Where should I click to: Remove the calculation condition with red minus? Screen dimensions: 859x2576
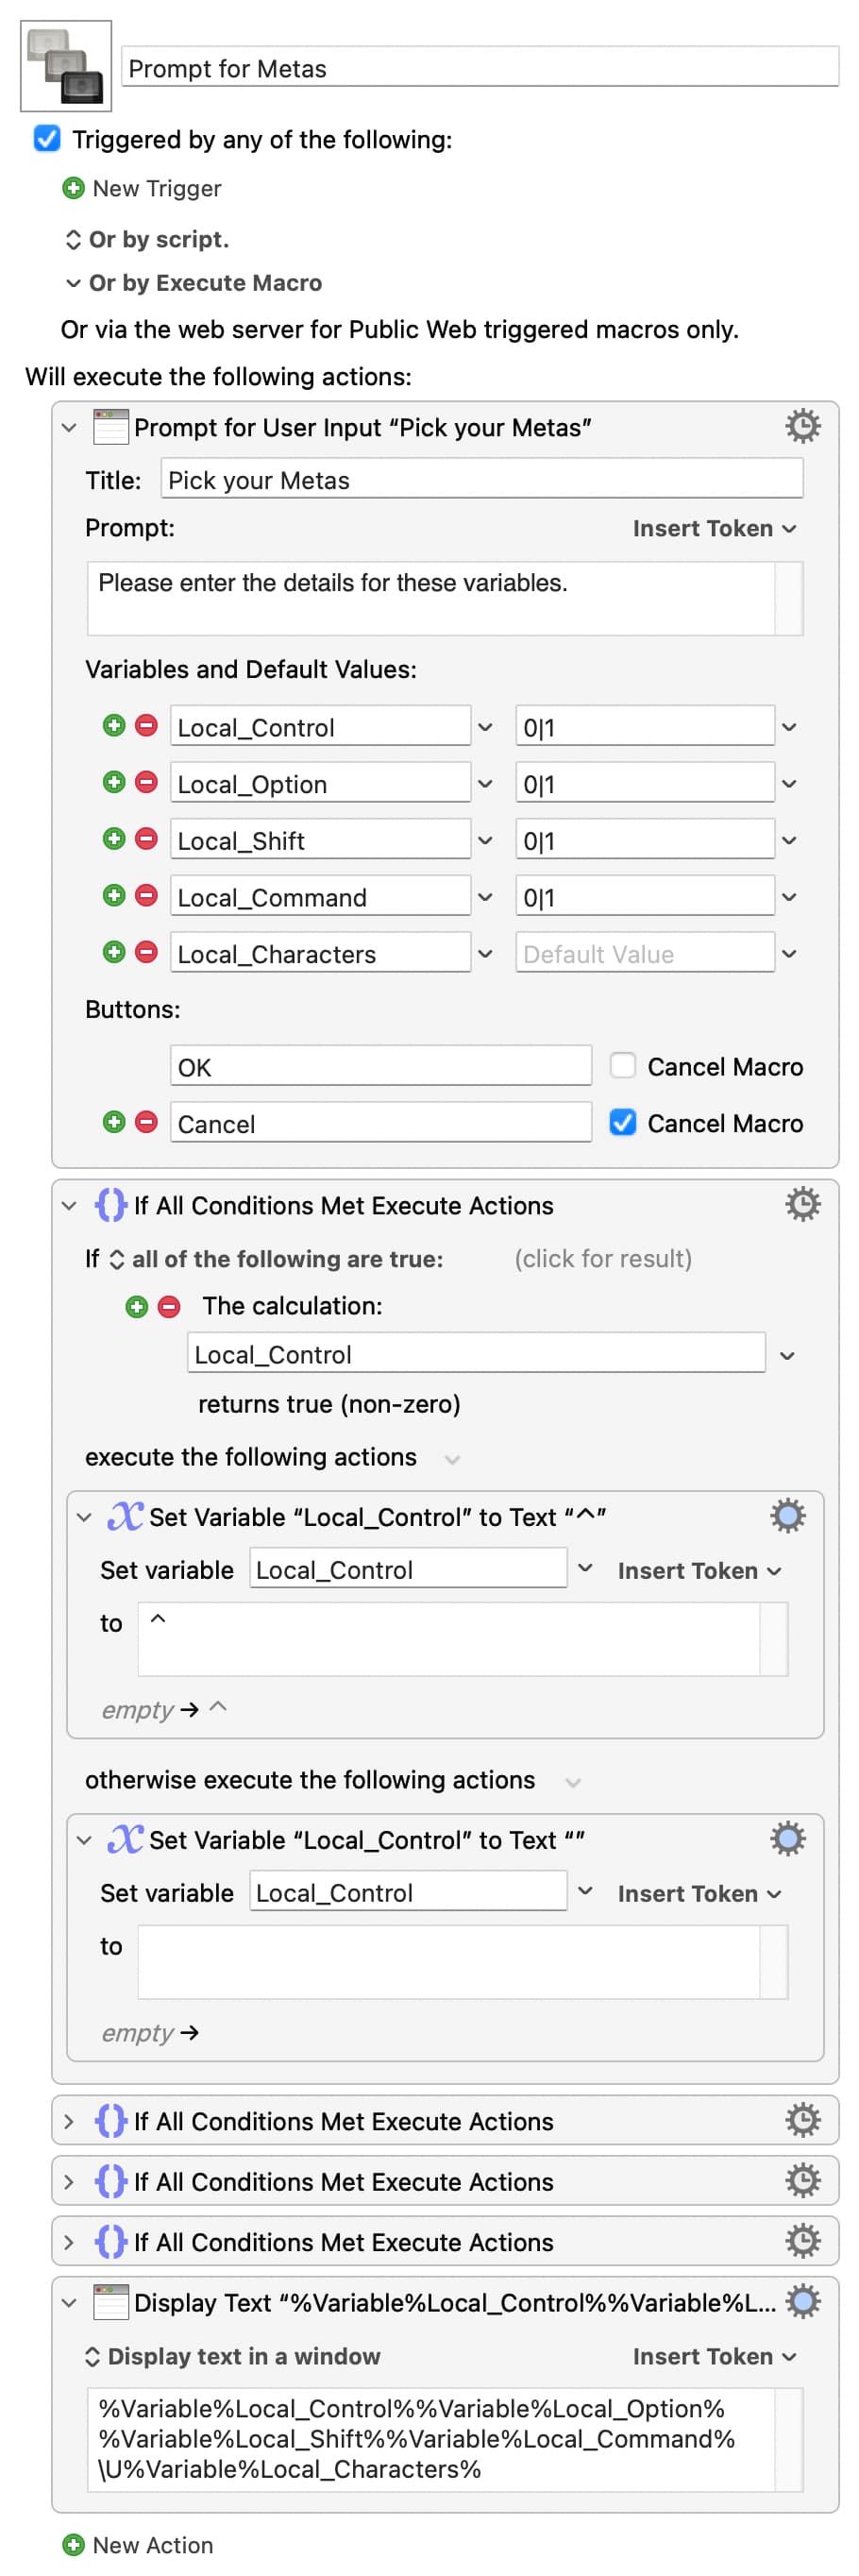(169, 1306)
